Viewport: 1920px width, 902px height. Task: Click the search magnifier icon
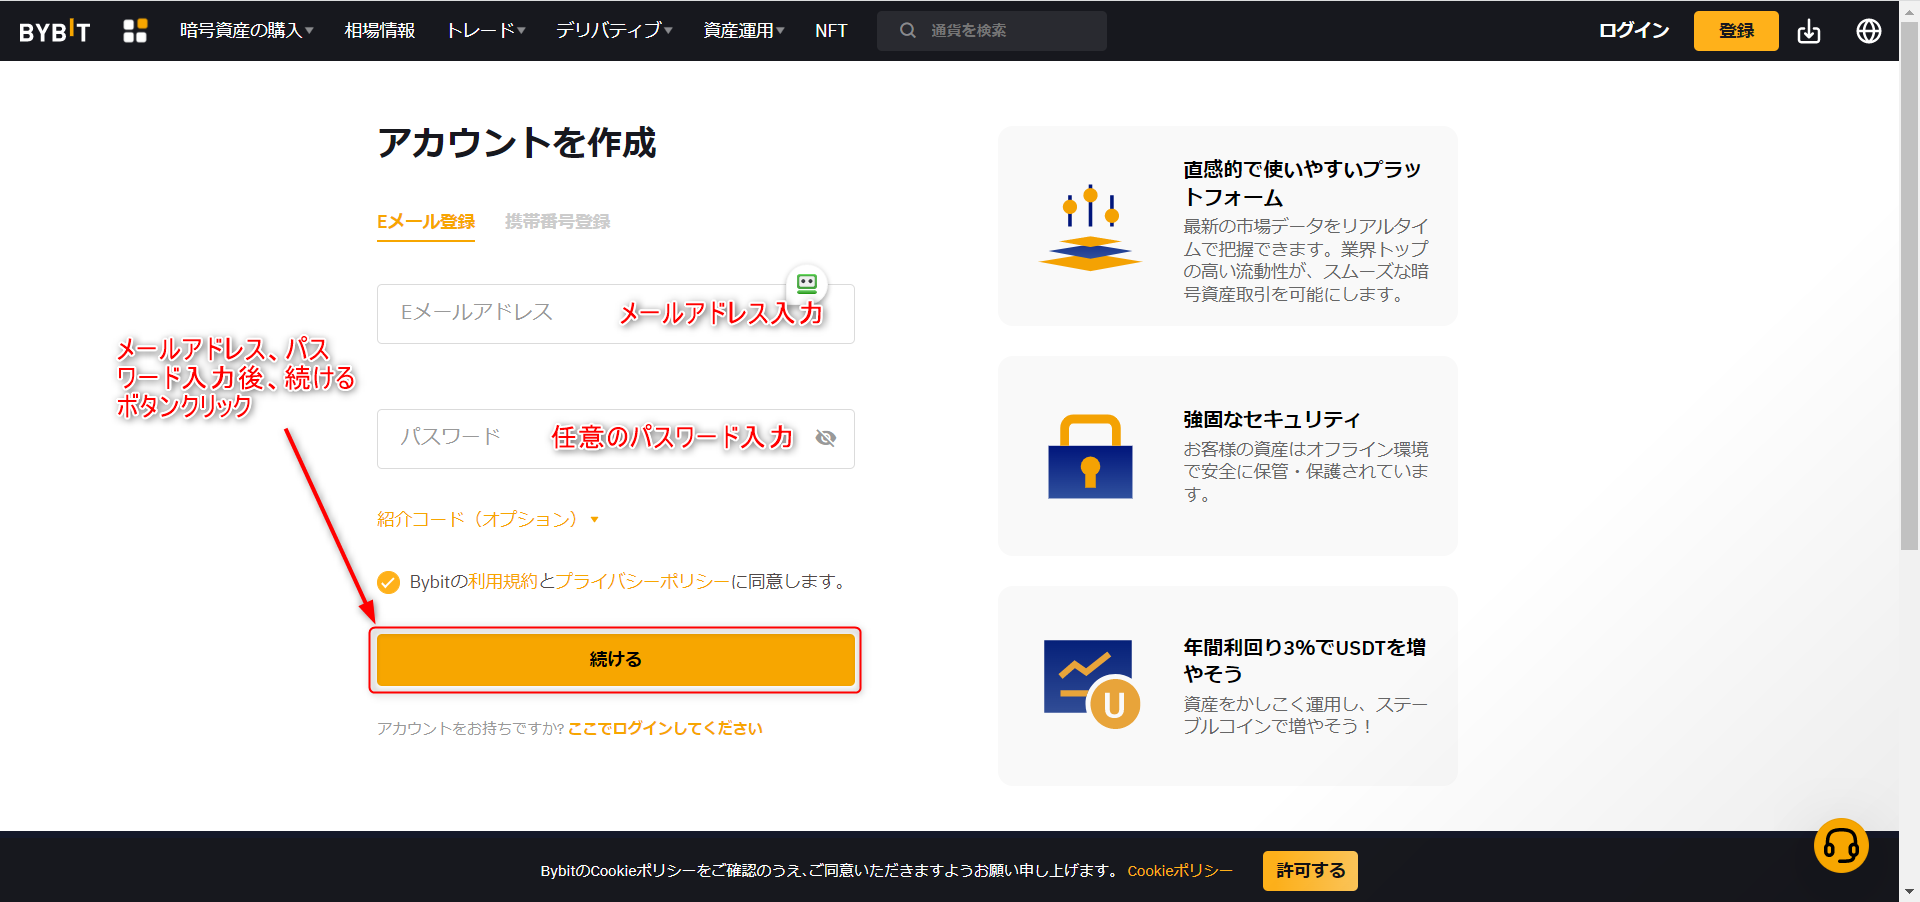pyautogui.click(x=907, y=31)
